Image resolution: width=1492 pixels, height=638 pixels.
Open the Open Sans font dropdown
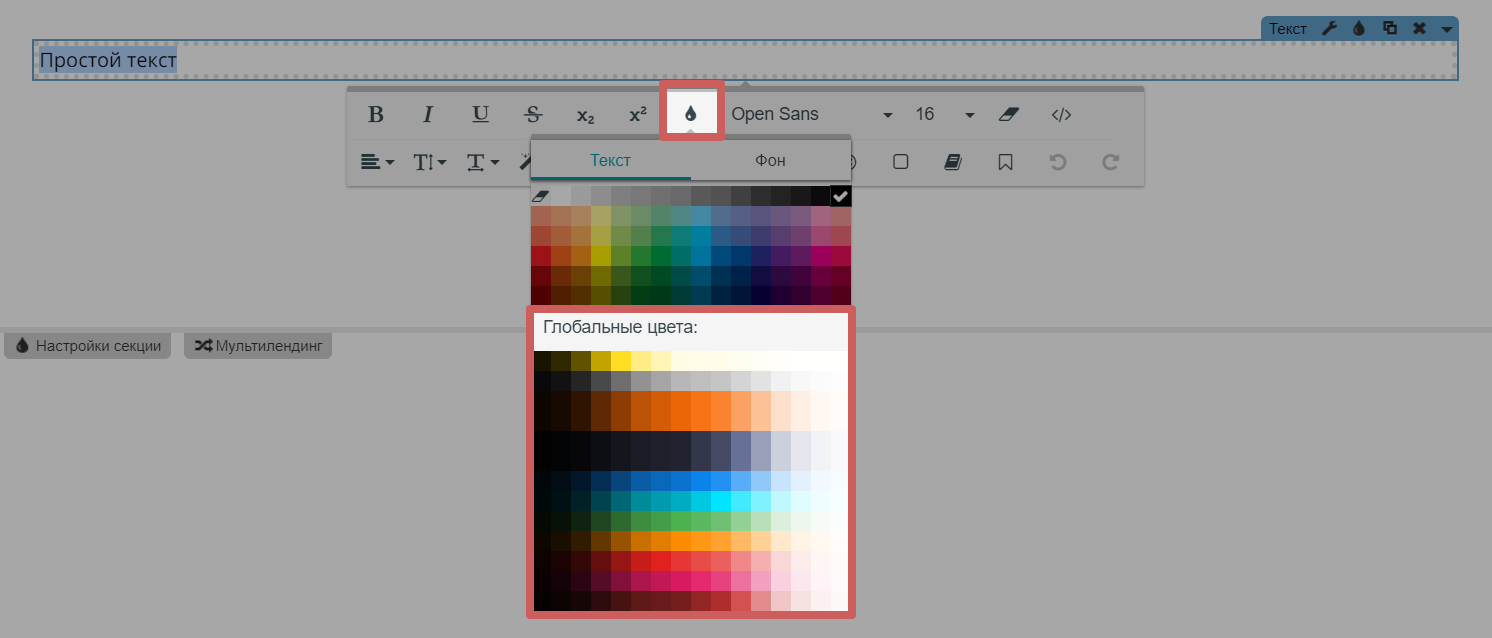[x=811, y=114]
